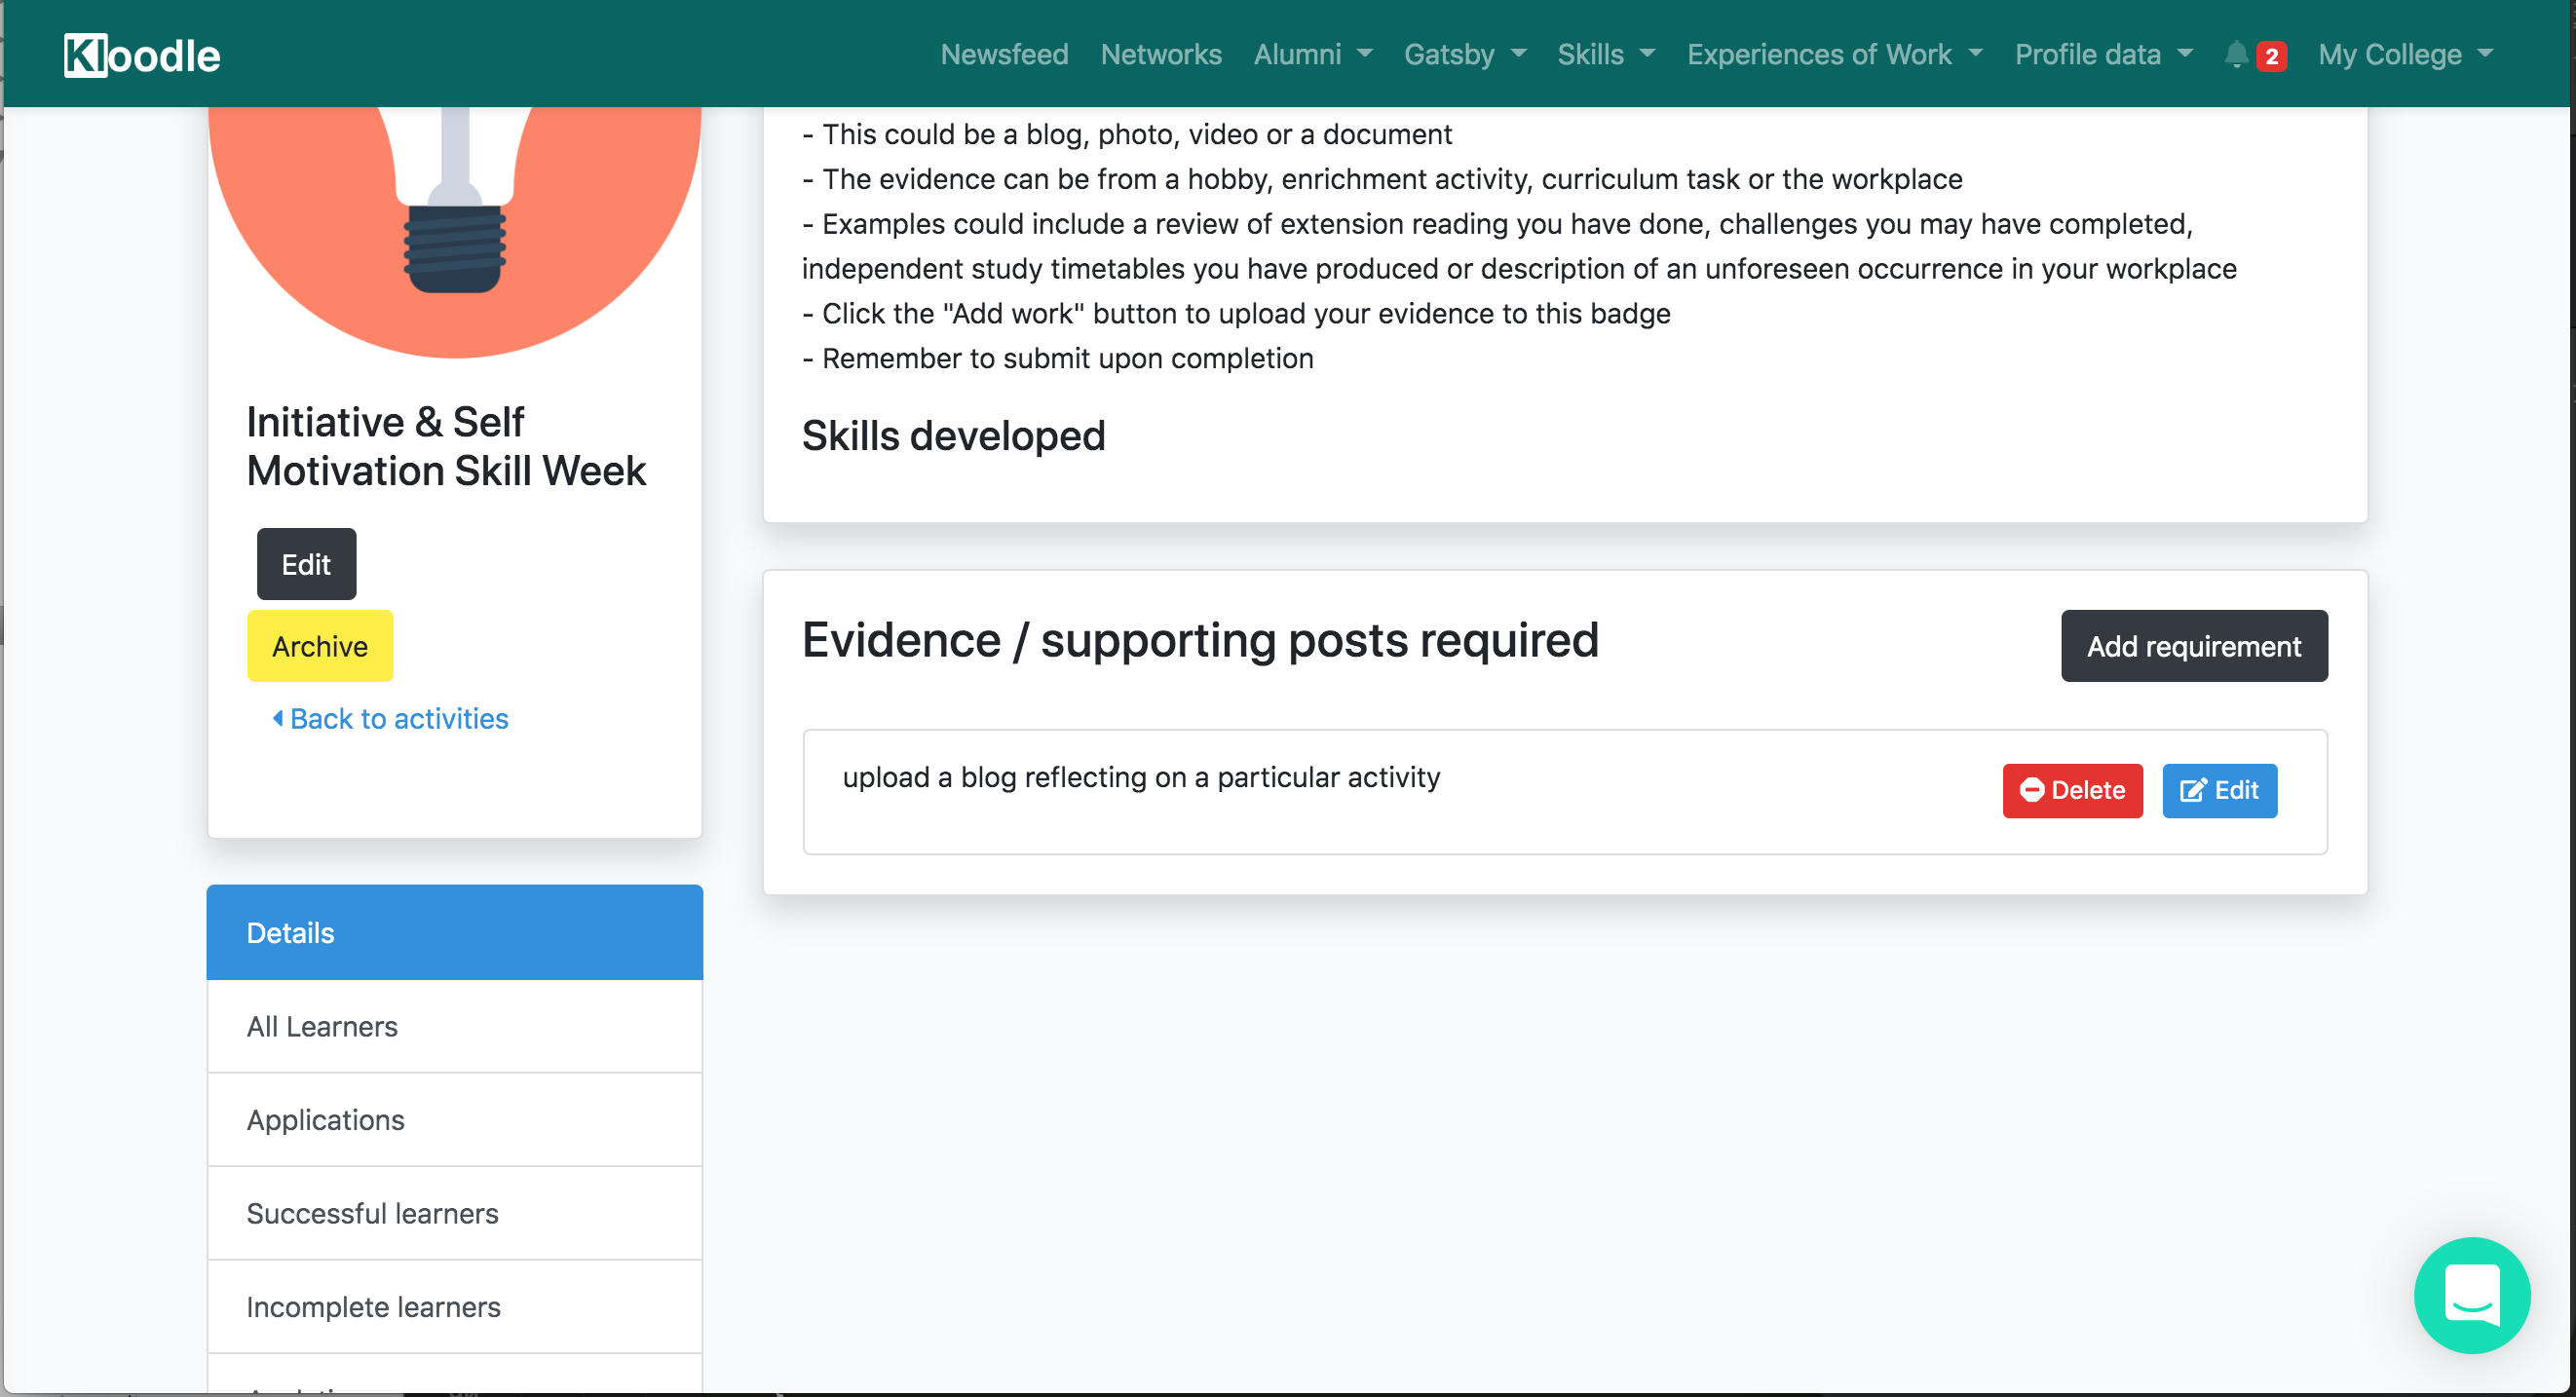Image resolution: width=2576 pixels, height=1397 pixels.
Task: Click the 'upload a blog reflecting' requirement text
Action: [x=1141, y=777]
